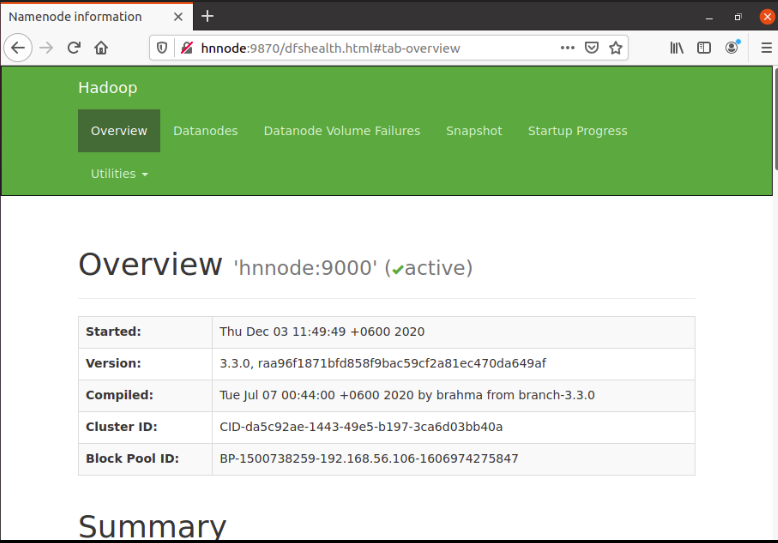
Task: Bookmark this page with the star icon
Action: (x=616, y=48)
